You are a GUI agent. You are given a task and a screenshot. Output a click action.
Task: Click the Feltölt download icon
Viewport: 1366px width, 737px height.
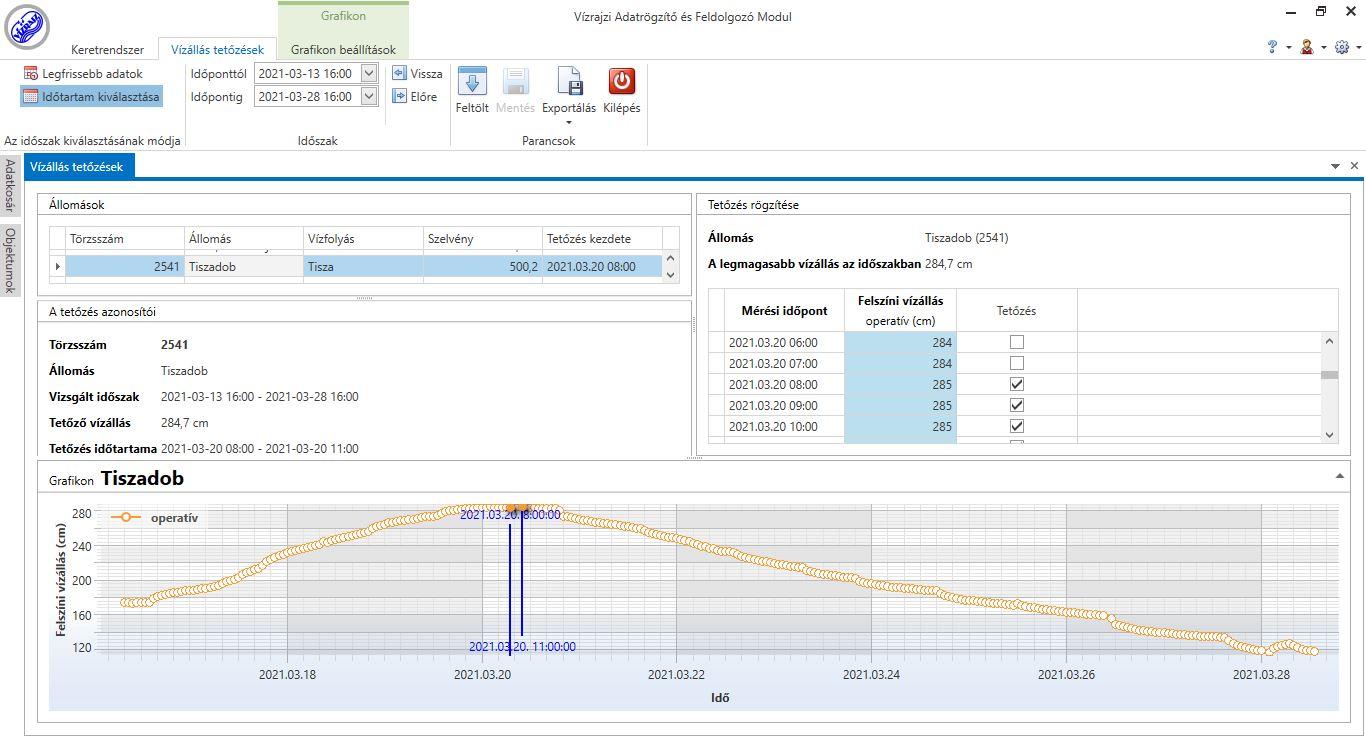[471, 81]
